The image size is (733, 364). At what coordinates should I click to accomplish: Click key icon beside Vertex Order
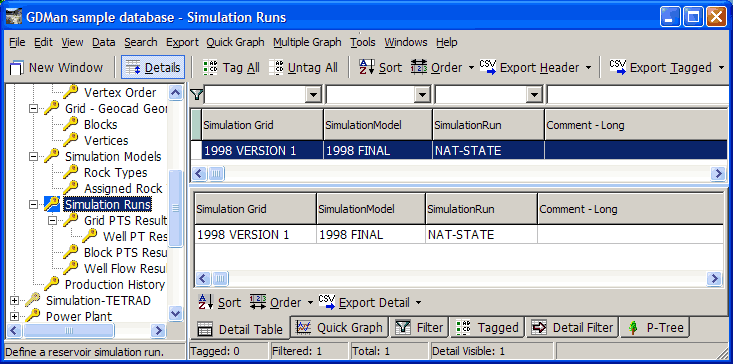[71, 92]
